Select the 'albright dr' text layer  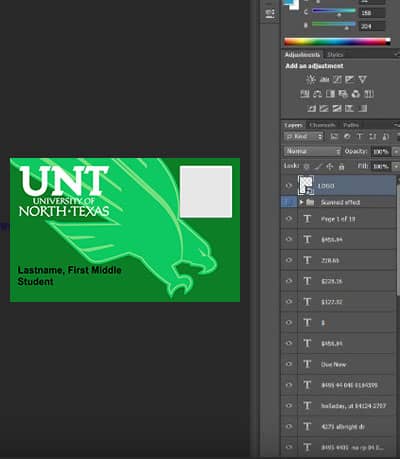[x=347, y=426]
